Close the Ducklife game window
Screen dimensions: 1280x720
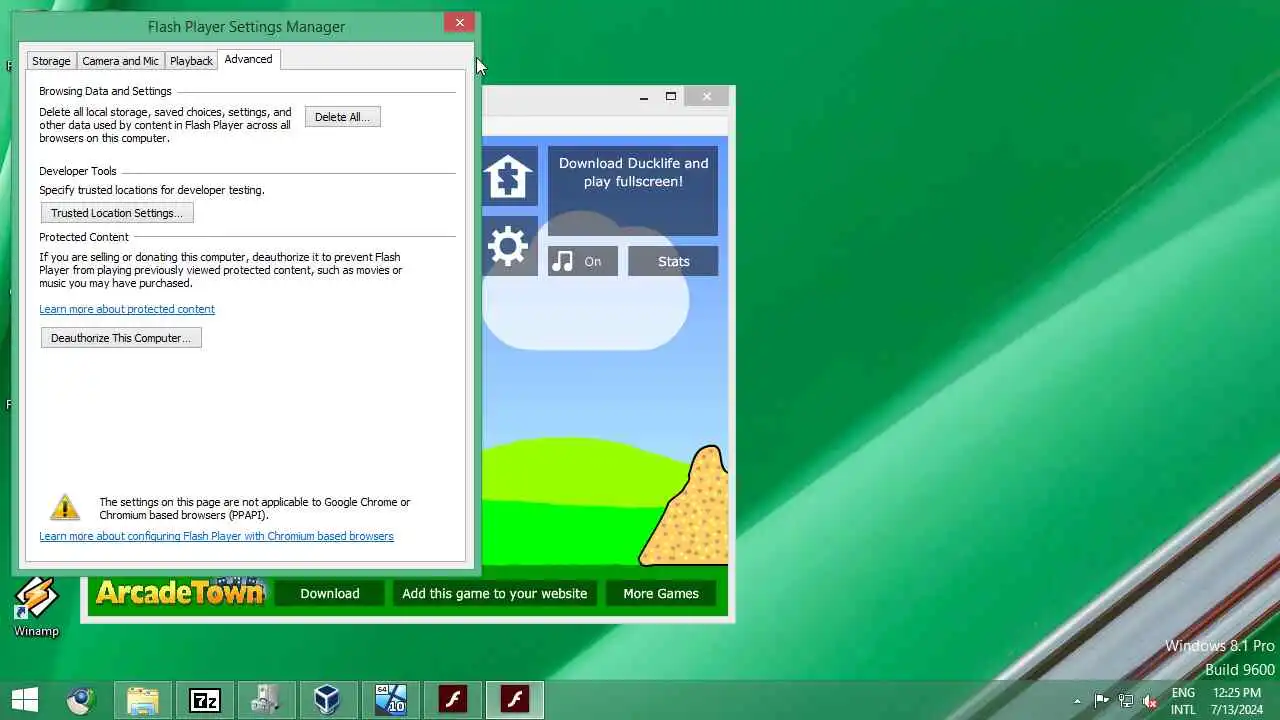pyautogui.click(x=707, y=97)
